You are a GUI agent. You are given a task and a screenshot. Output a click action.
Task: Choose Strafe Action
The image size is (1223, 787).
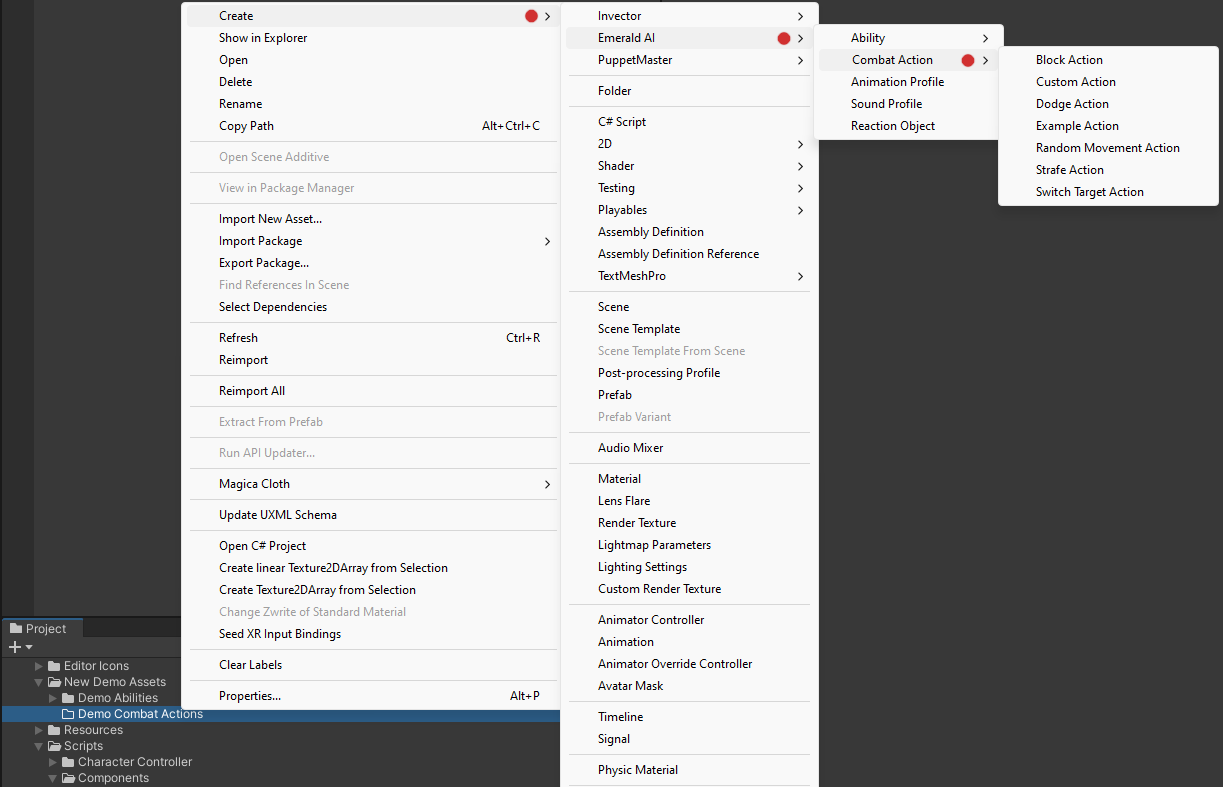pyautogui.click(x=1108, y=170)
